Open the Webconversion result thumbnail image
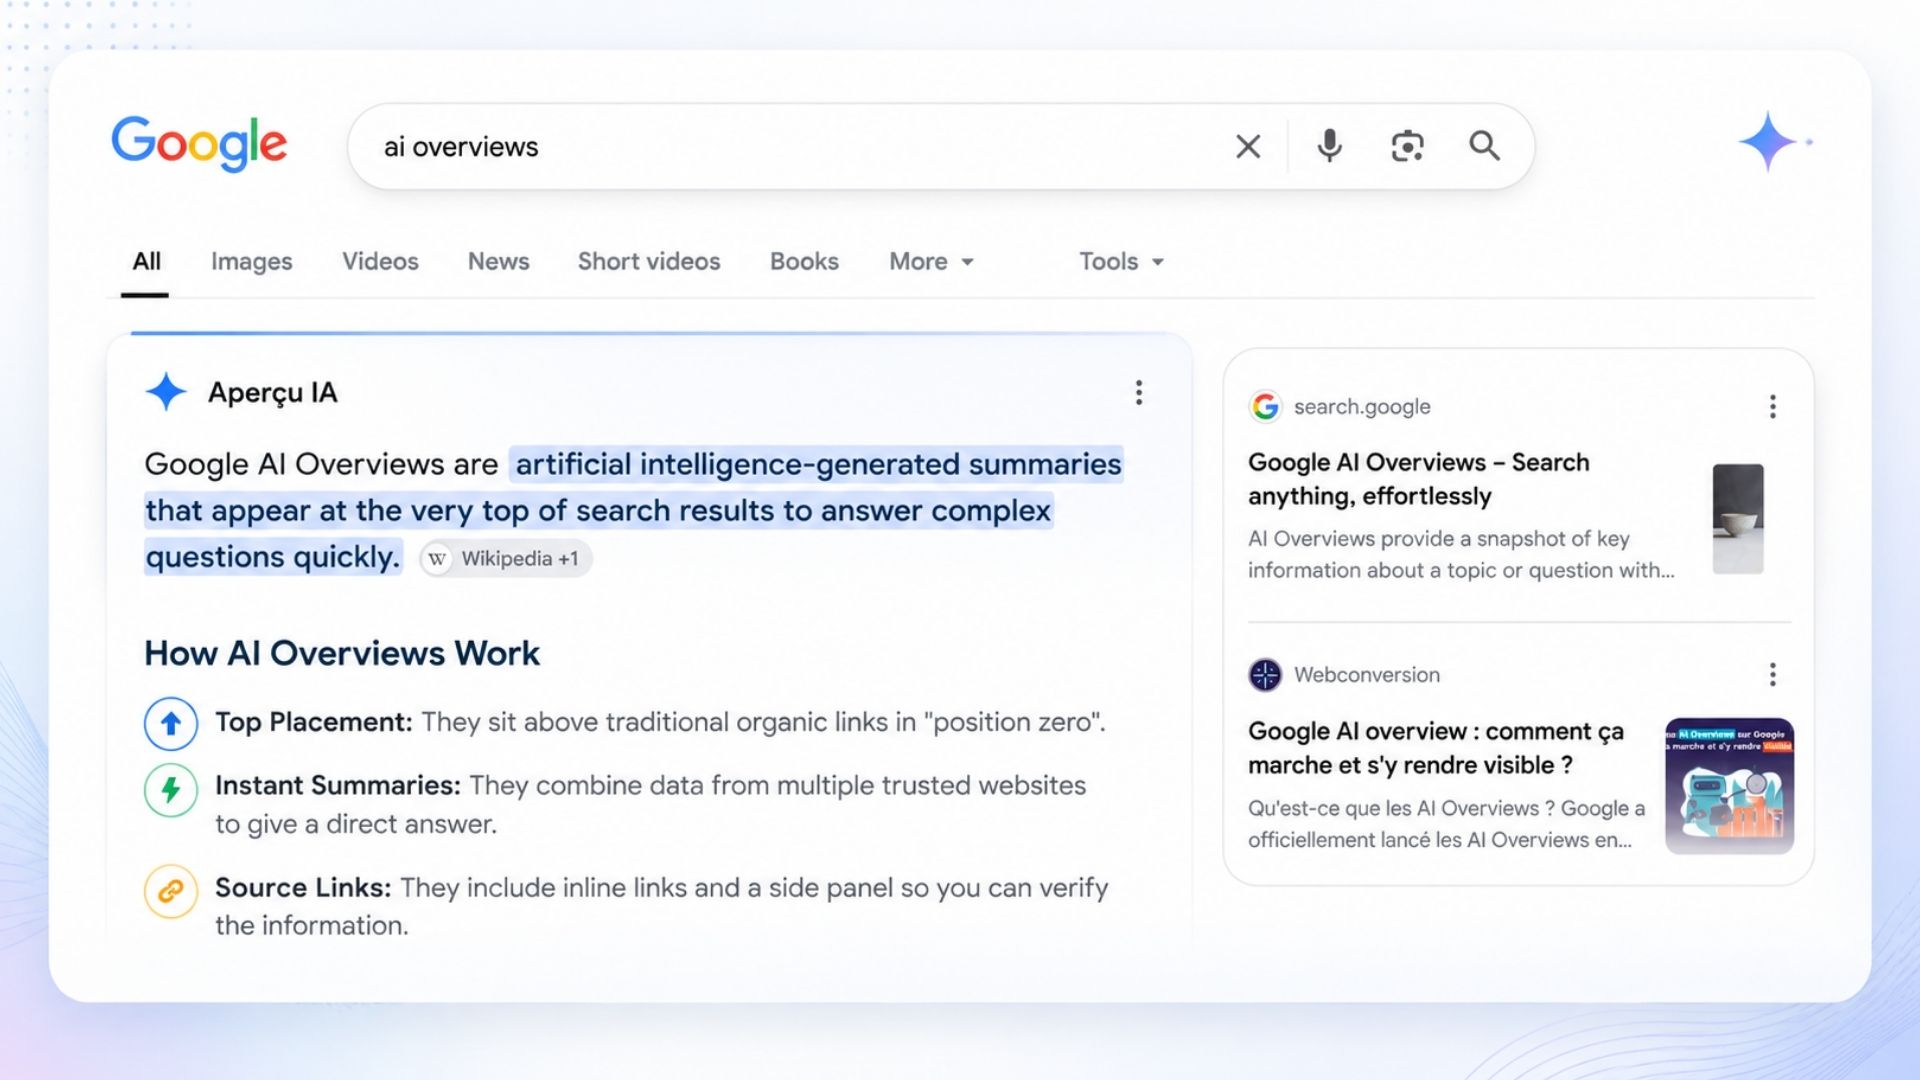1920x1080 pixels. coord(1729,786)
